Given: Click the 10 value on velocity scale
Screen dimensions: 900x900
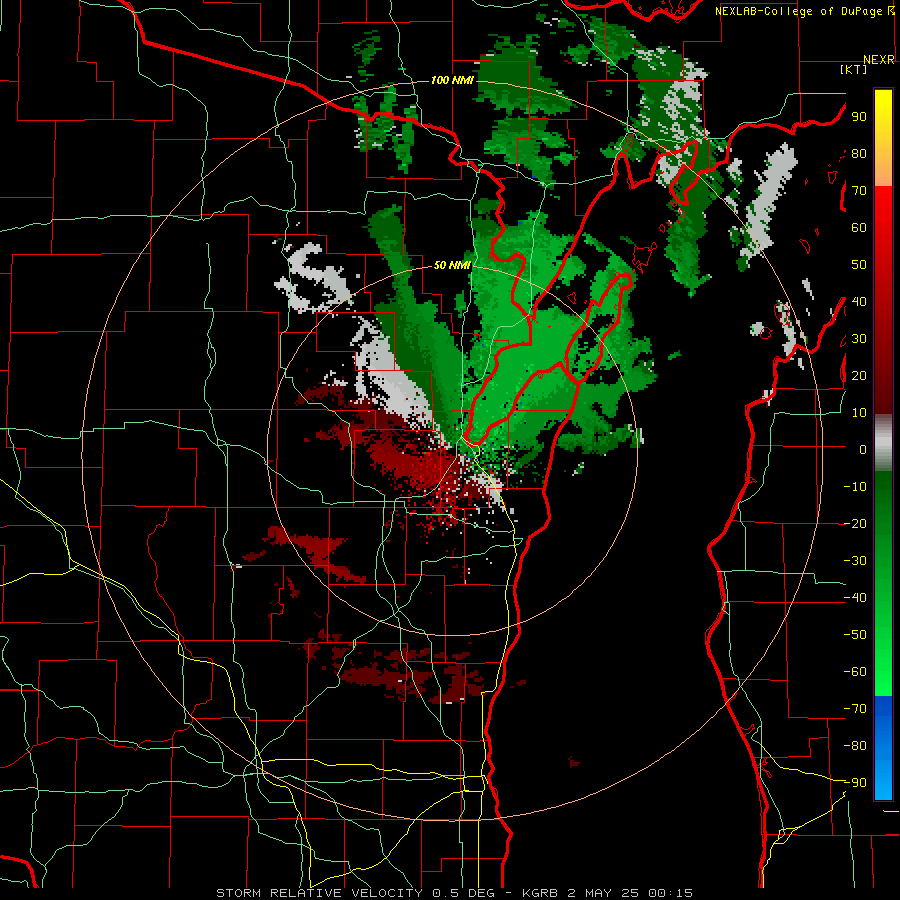Looking at the screenshot, I should pos(859,413).
